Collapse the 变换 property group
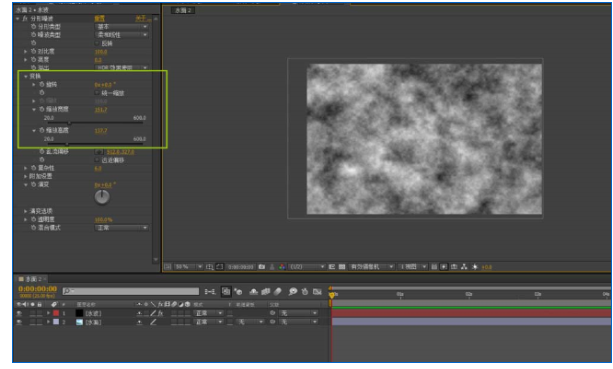The height and width of the screenshot is (369, 613). (x=26, y=76)
